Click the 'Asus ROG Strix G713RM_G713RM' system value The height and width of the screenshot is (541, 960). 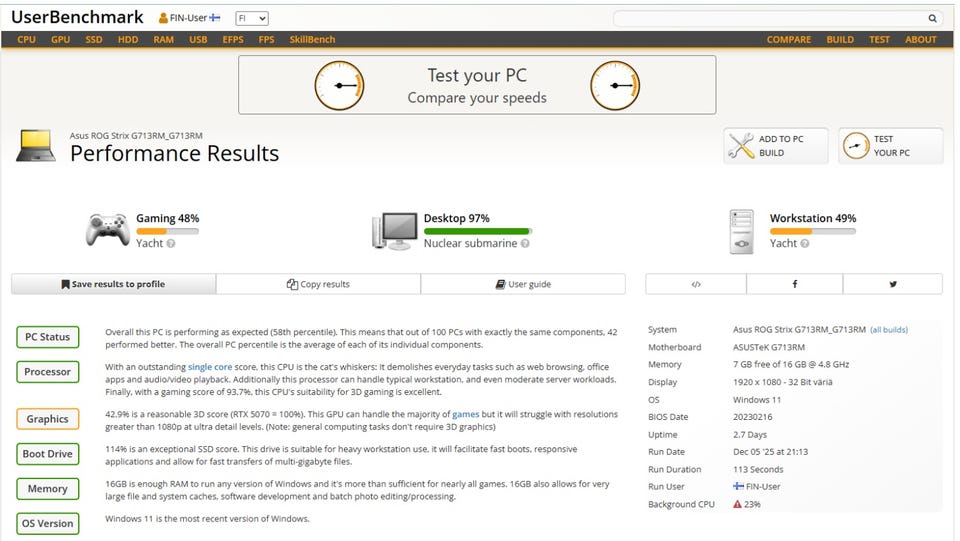[799, 330]
